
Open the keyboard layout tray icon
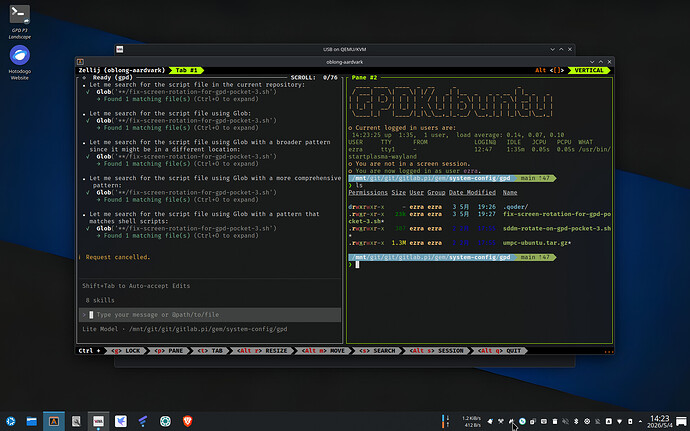click(544, 421)
